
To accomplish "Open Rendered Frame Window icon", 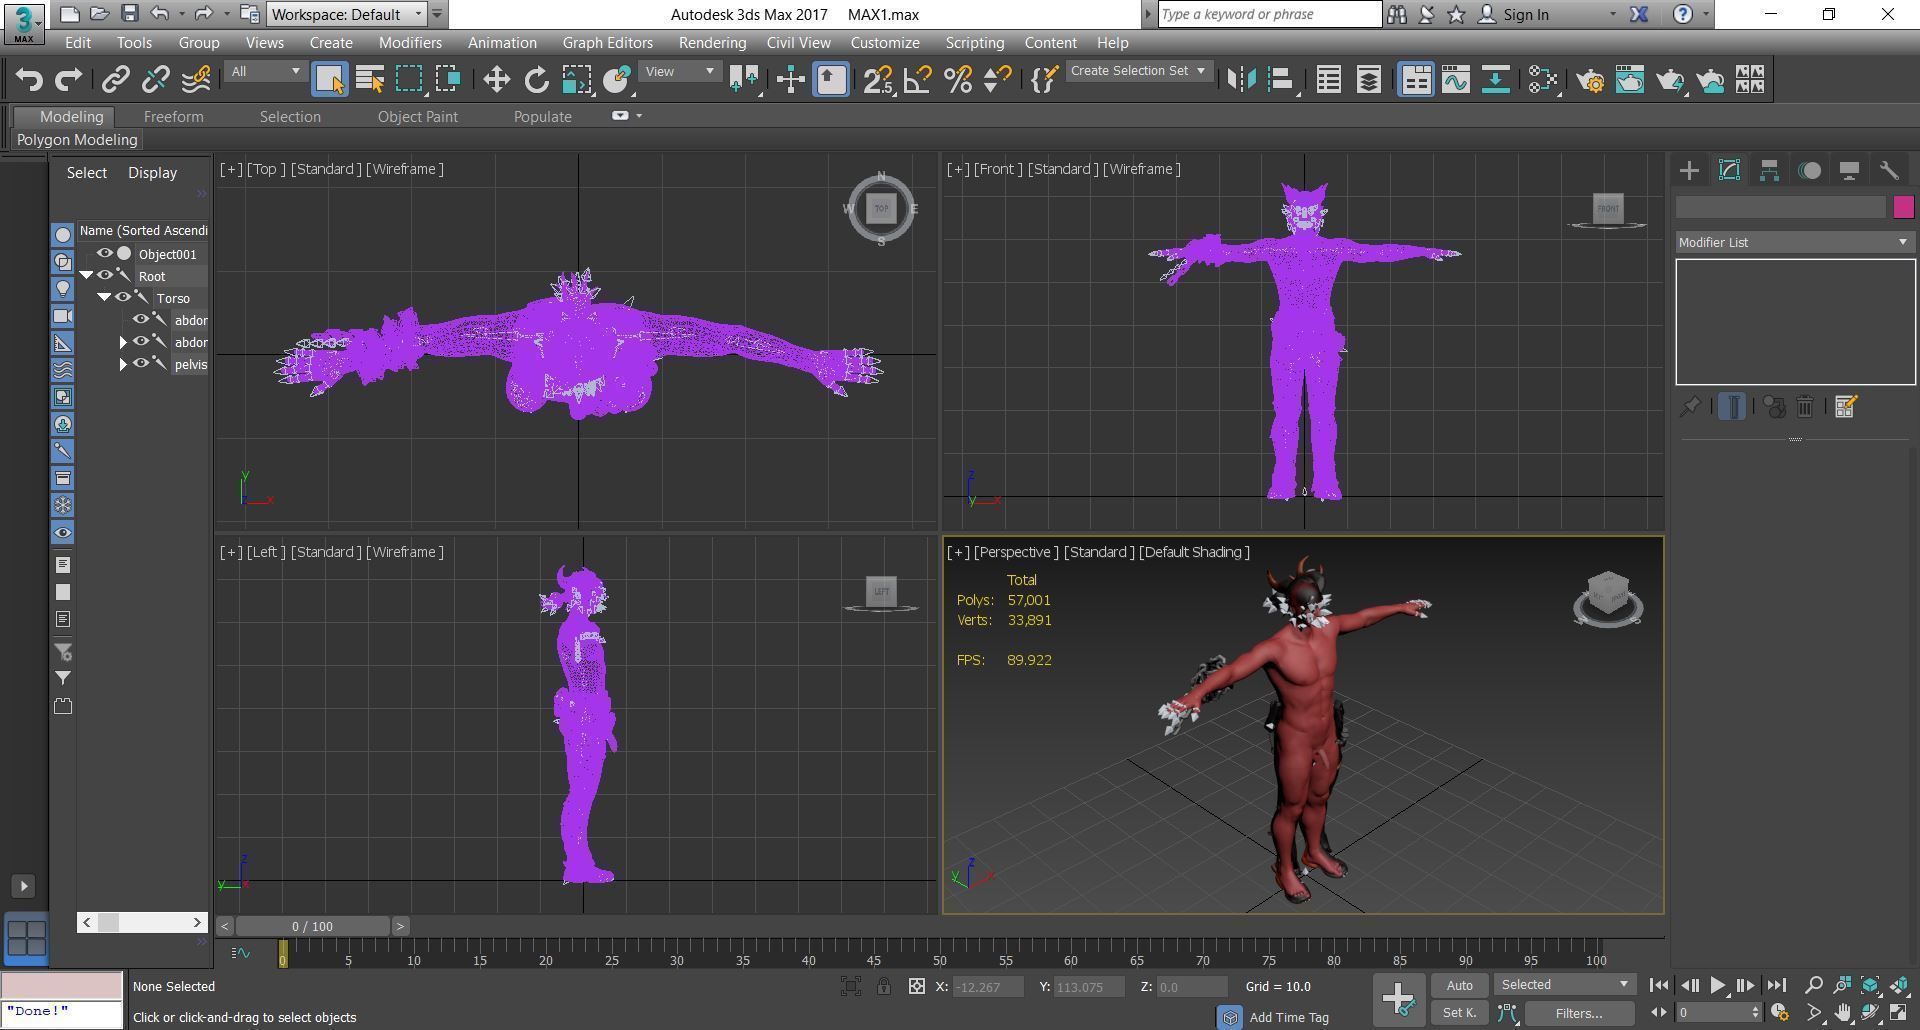I will pos(1630,80).
